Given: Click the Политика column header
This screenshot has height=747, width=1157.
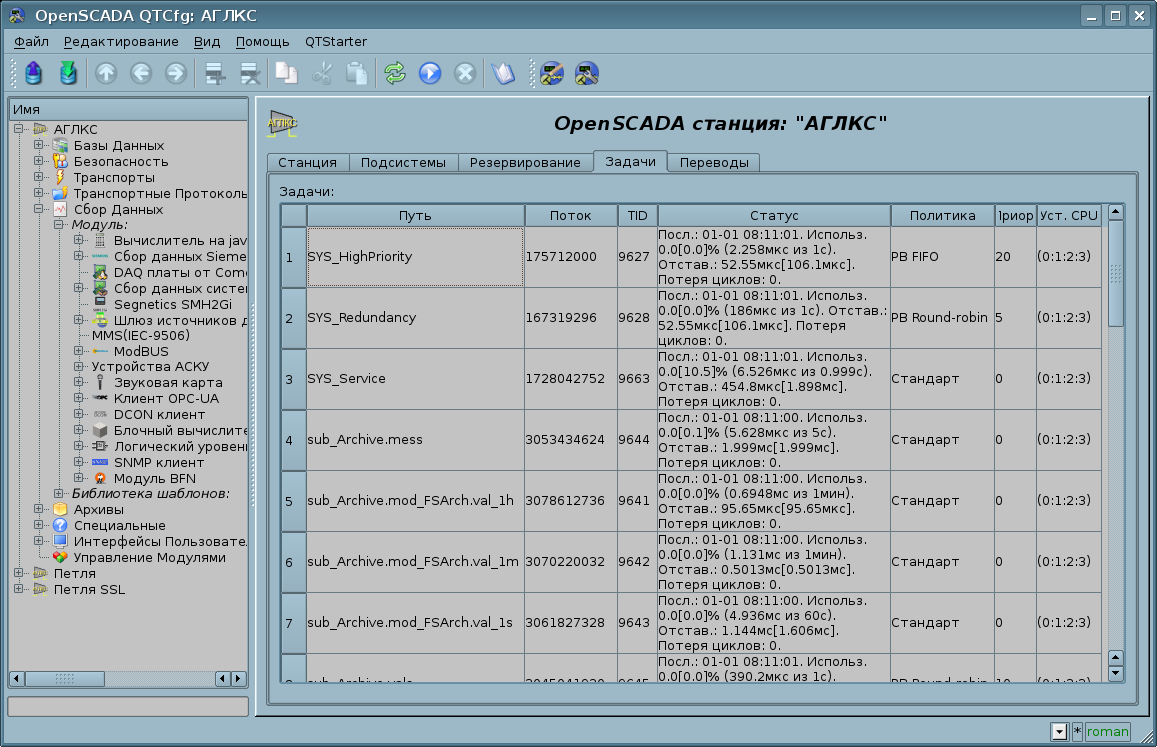Looking at the screenshot, I should click(942, 216).
